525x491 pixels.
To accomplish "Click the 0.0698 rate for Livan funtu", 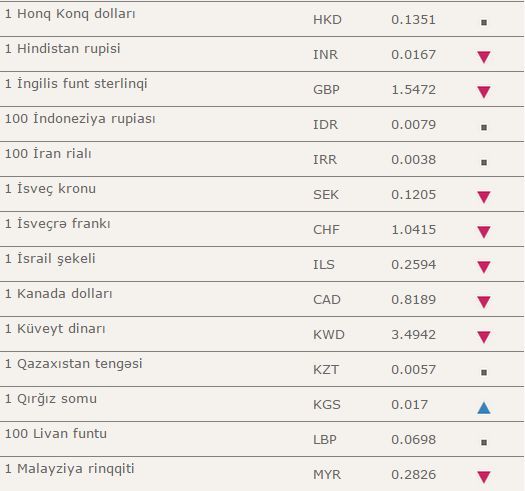I will pyautogui.click(x=414, y=439).
